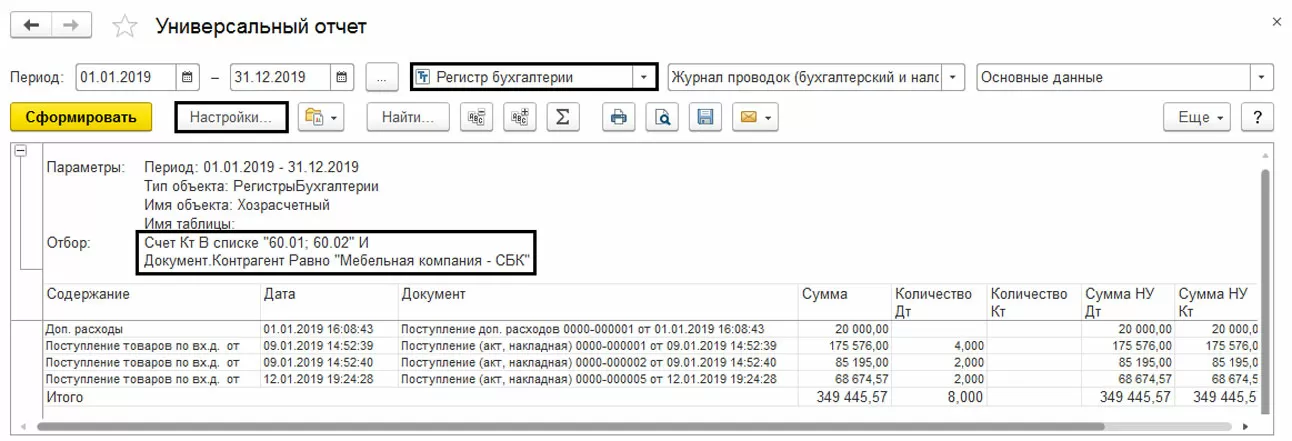Viewport: 1292px width, 441px height.
Task: Collapse the parameters section with minus toggle
Action: (x=19, y=150)
